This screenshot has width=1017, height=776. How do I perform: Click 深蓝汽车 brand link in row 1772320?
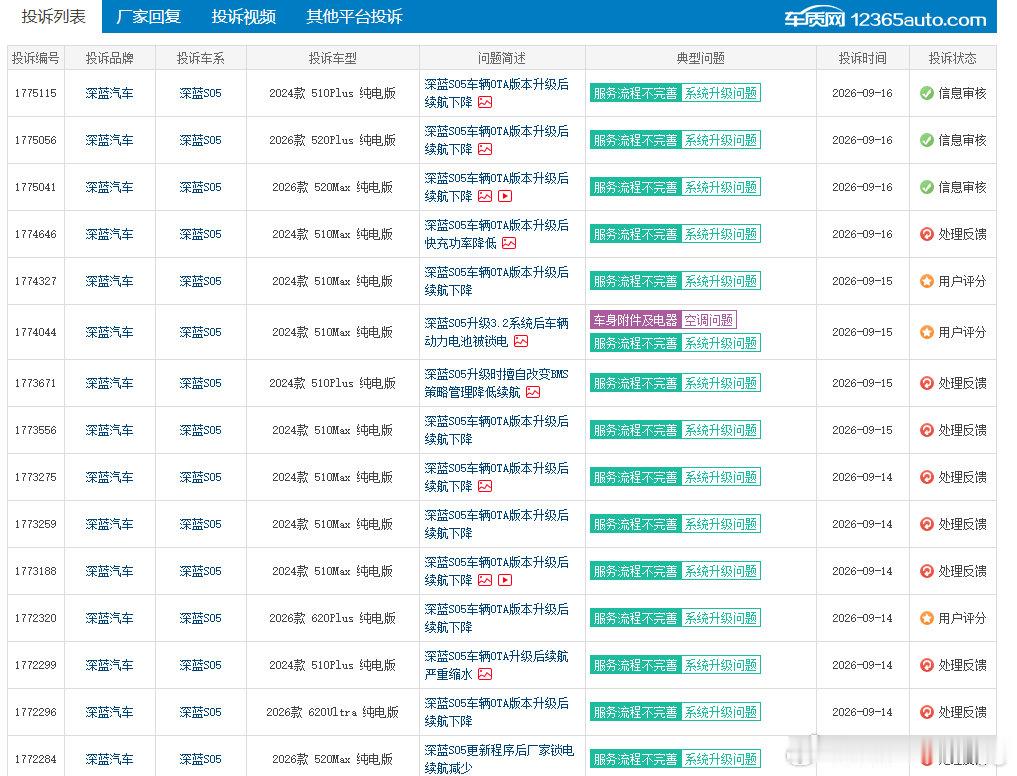(x=109, y=618)
